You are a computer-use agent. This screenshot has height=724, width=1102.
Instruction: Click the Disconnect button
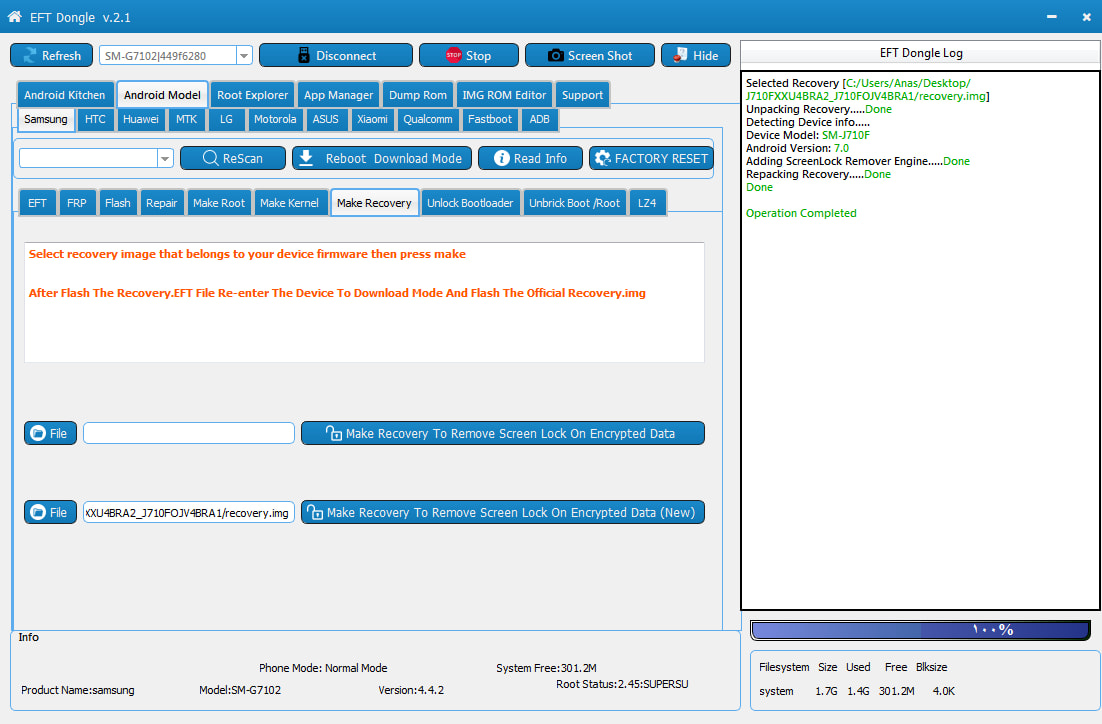[336, 56]
